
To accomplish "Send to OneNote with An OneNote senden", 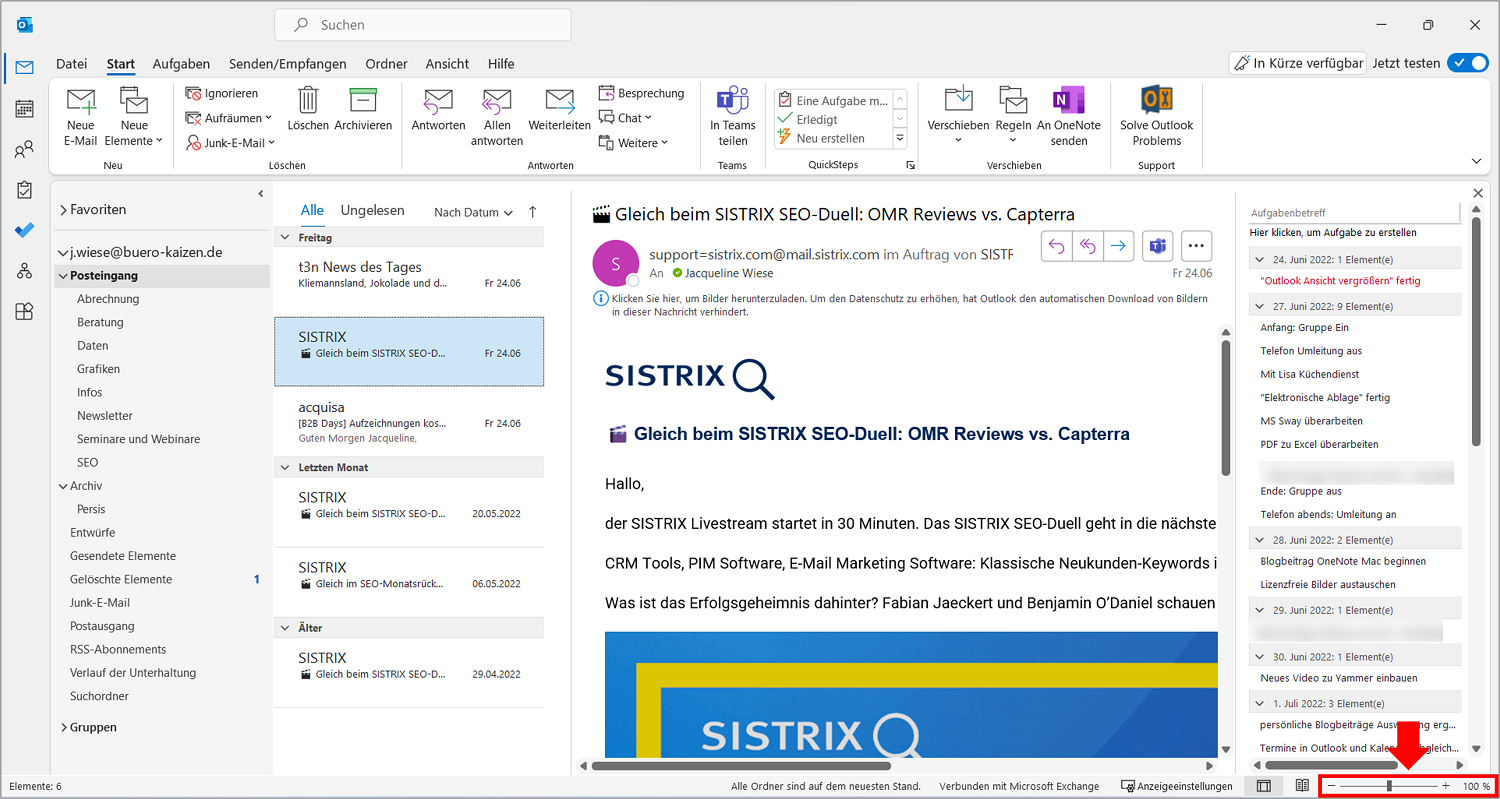I will pos(1068,116).
